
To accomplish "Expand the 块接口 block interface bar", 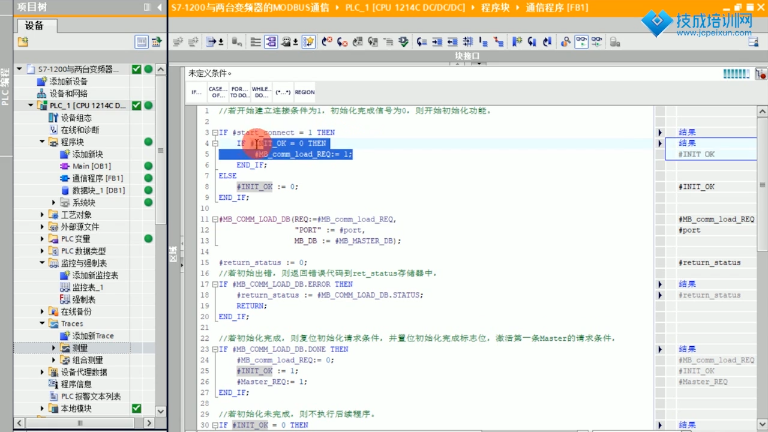I will 467,56.
